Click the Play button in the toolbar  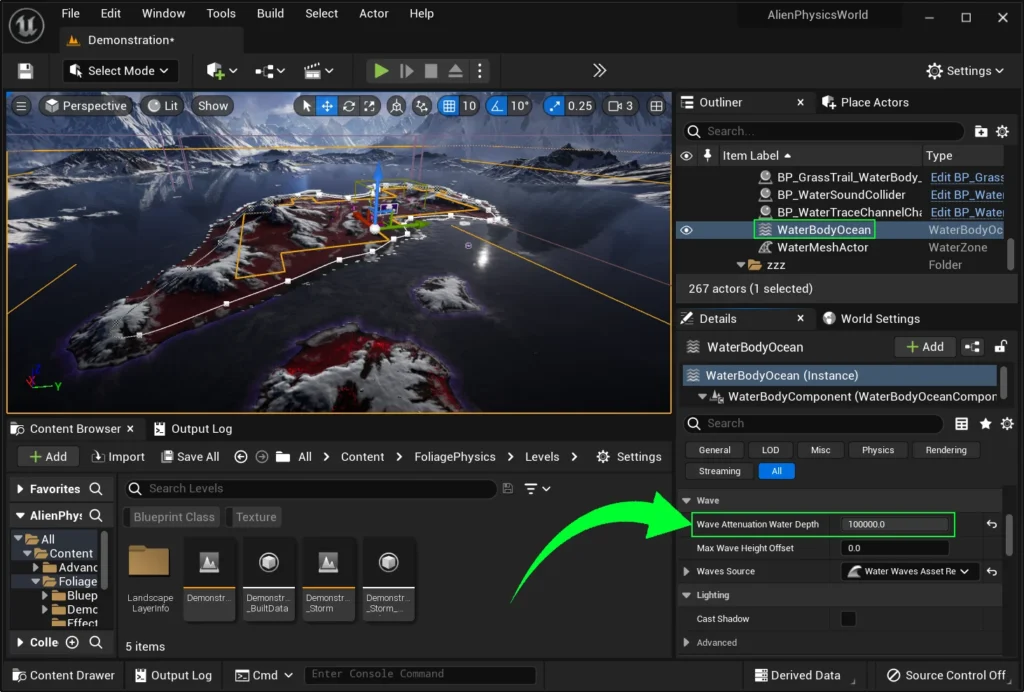pyautogui.click(x=381, y=71)
